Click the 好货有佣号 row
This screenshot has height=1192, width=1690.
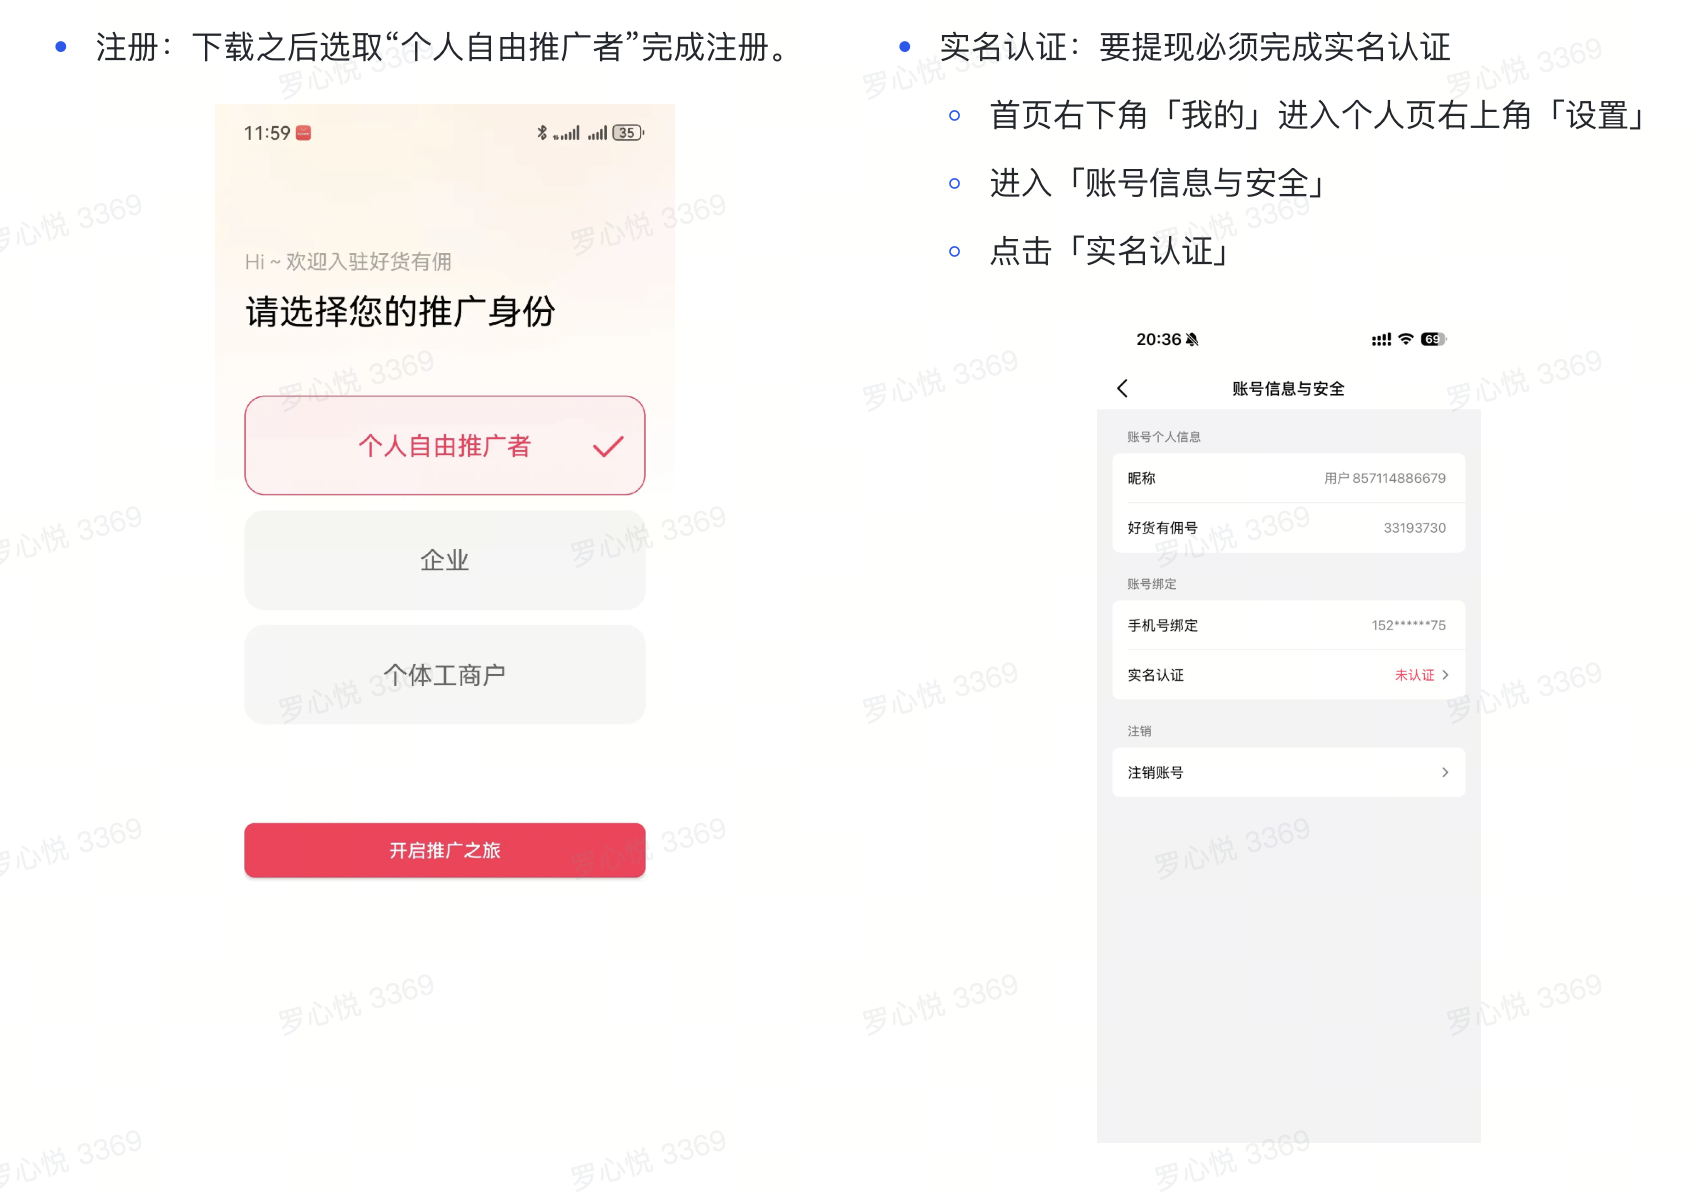pos(1287,528)
